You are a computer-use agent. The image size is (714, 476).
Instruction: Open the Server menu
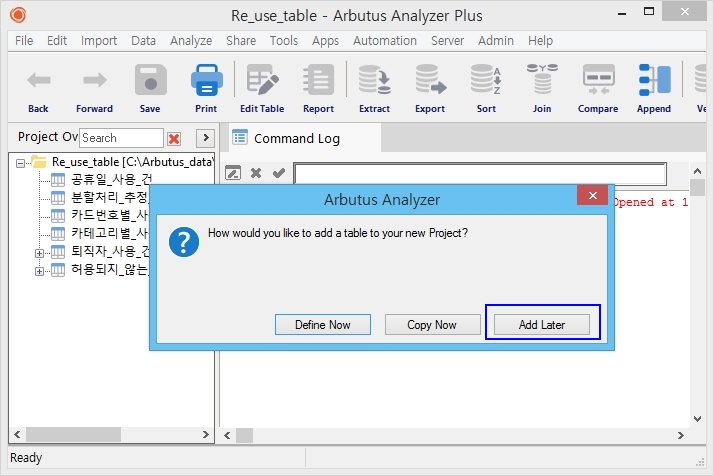click(x=448, y=41)
